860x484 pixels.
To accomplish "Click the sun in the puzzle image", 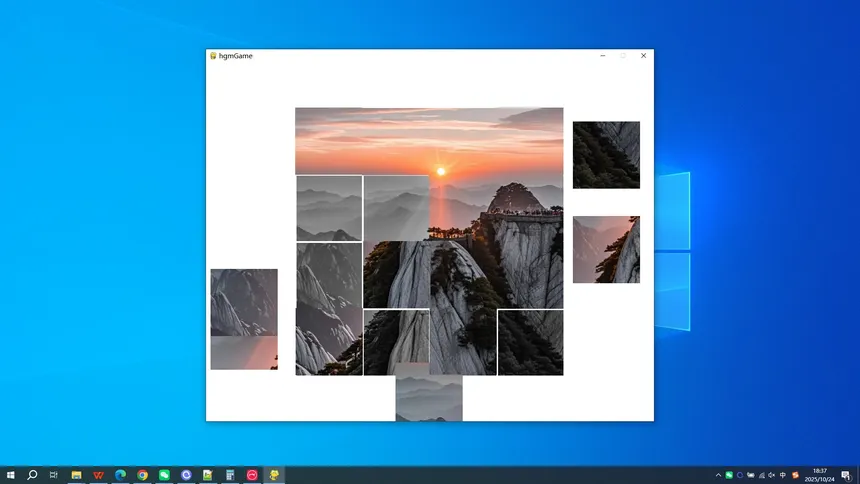I will click(x=441, y=171).
